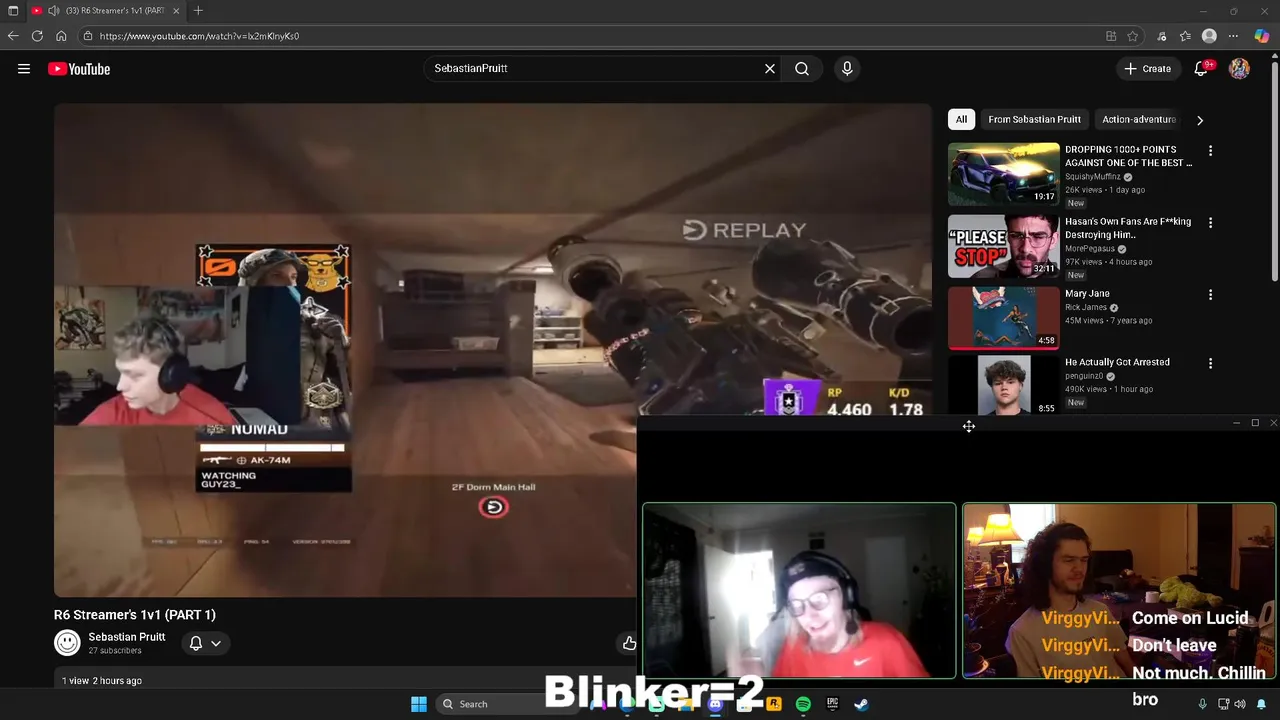Image resolution: width=1280 pixels, height=720 pixels.
Task: Open the YouTube guide hamburger menu
Action: (24, 69)
